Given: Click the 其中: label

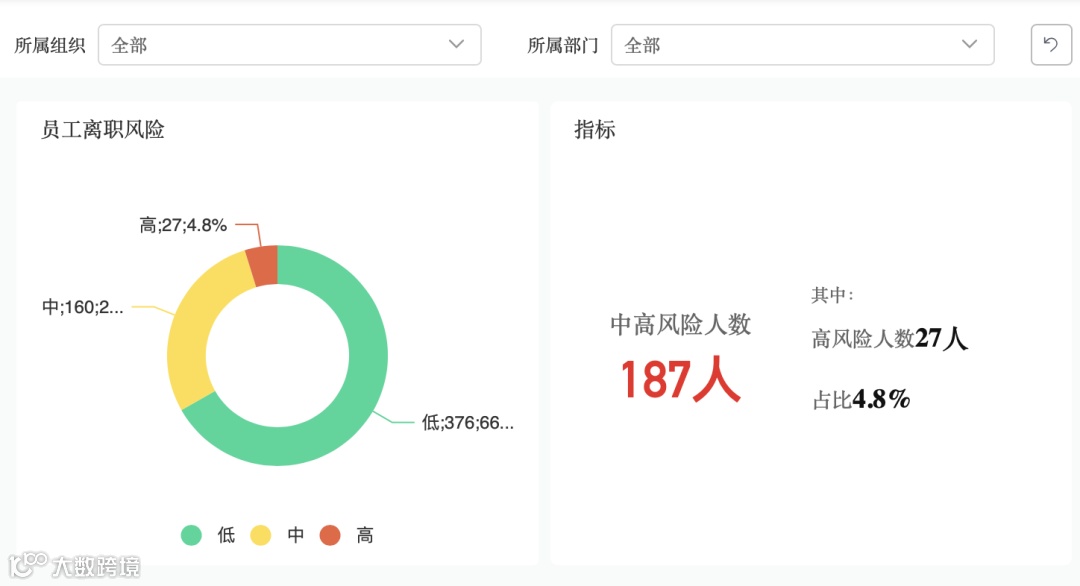Looking at the screenshot, I should [832, 295].
